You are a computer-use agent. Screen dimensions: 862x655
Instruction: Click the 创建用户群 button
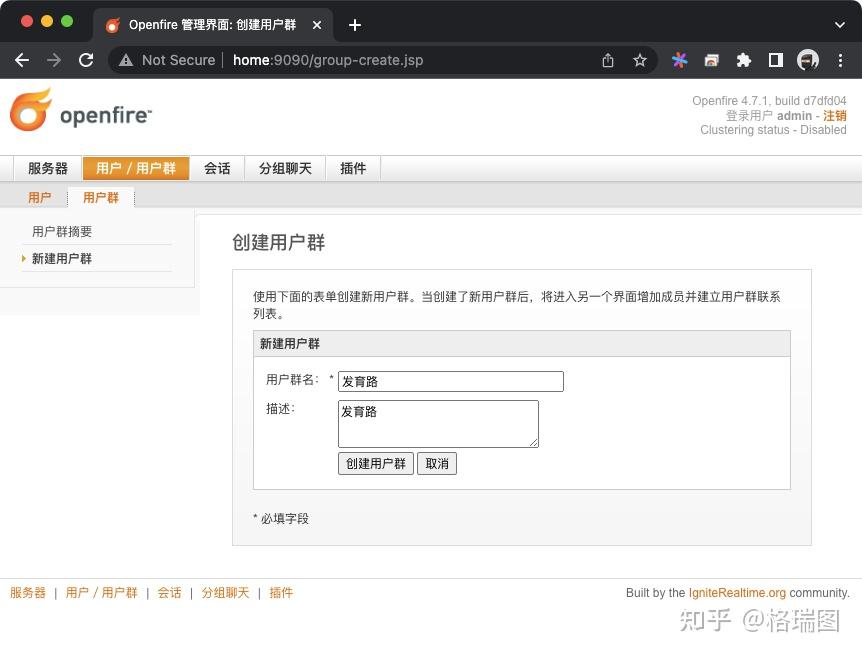[x=375, y=463]
